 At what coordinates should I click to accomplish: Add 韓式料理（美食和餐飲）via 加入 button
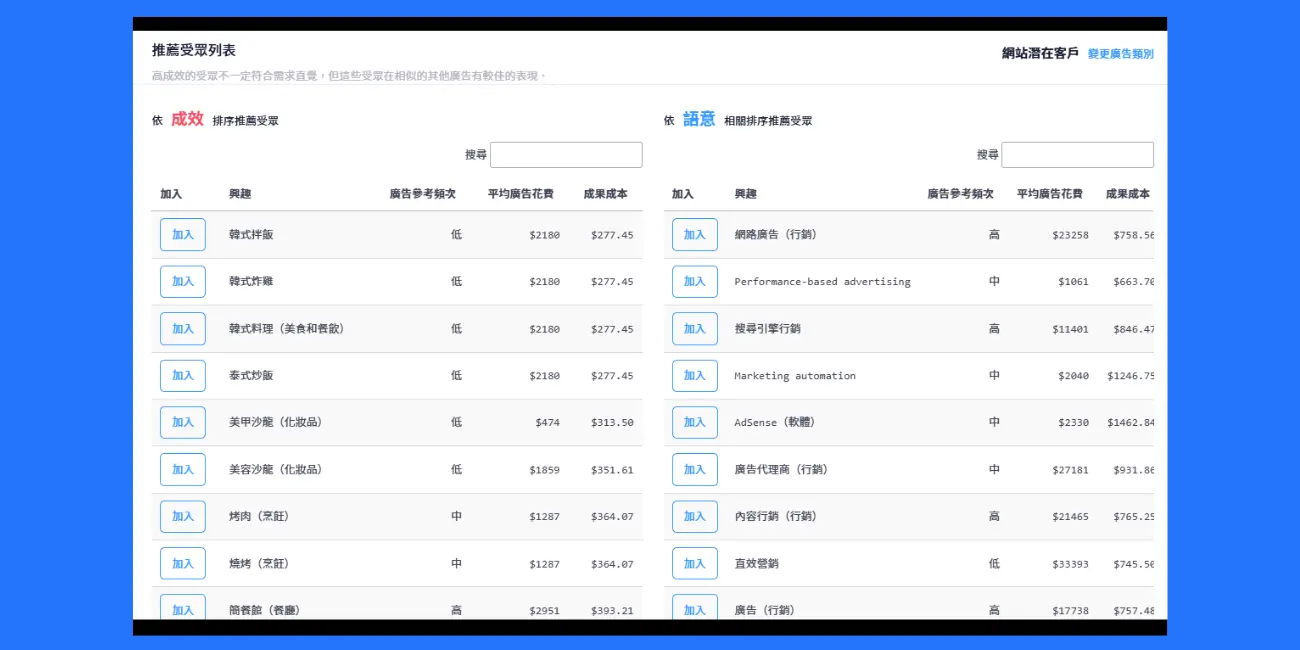183,329
